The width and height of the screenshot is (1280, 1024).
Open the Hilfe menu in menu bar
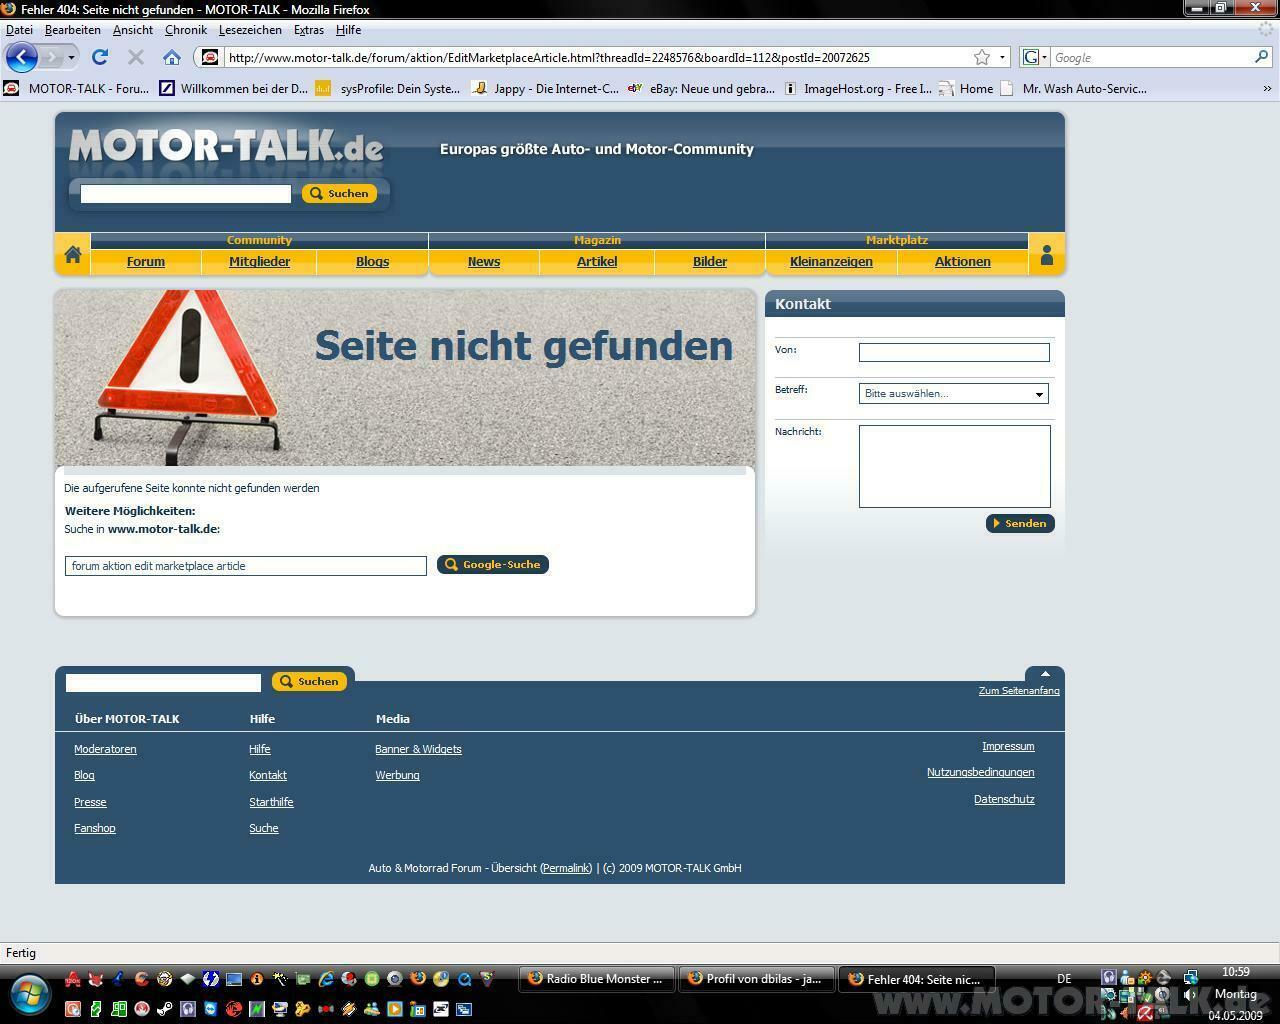click(x=348, y=30)
